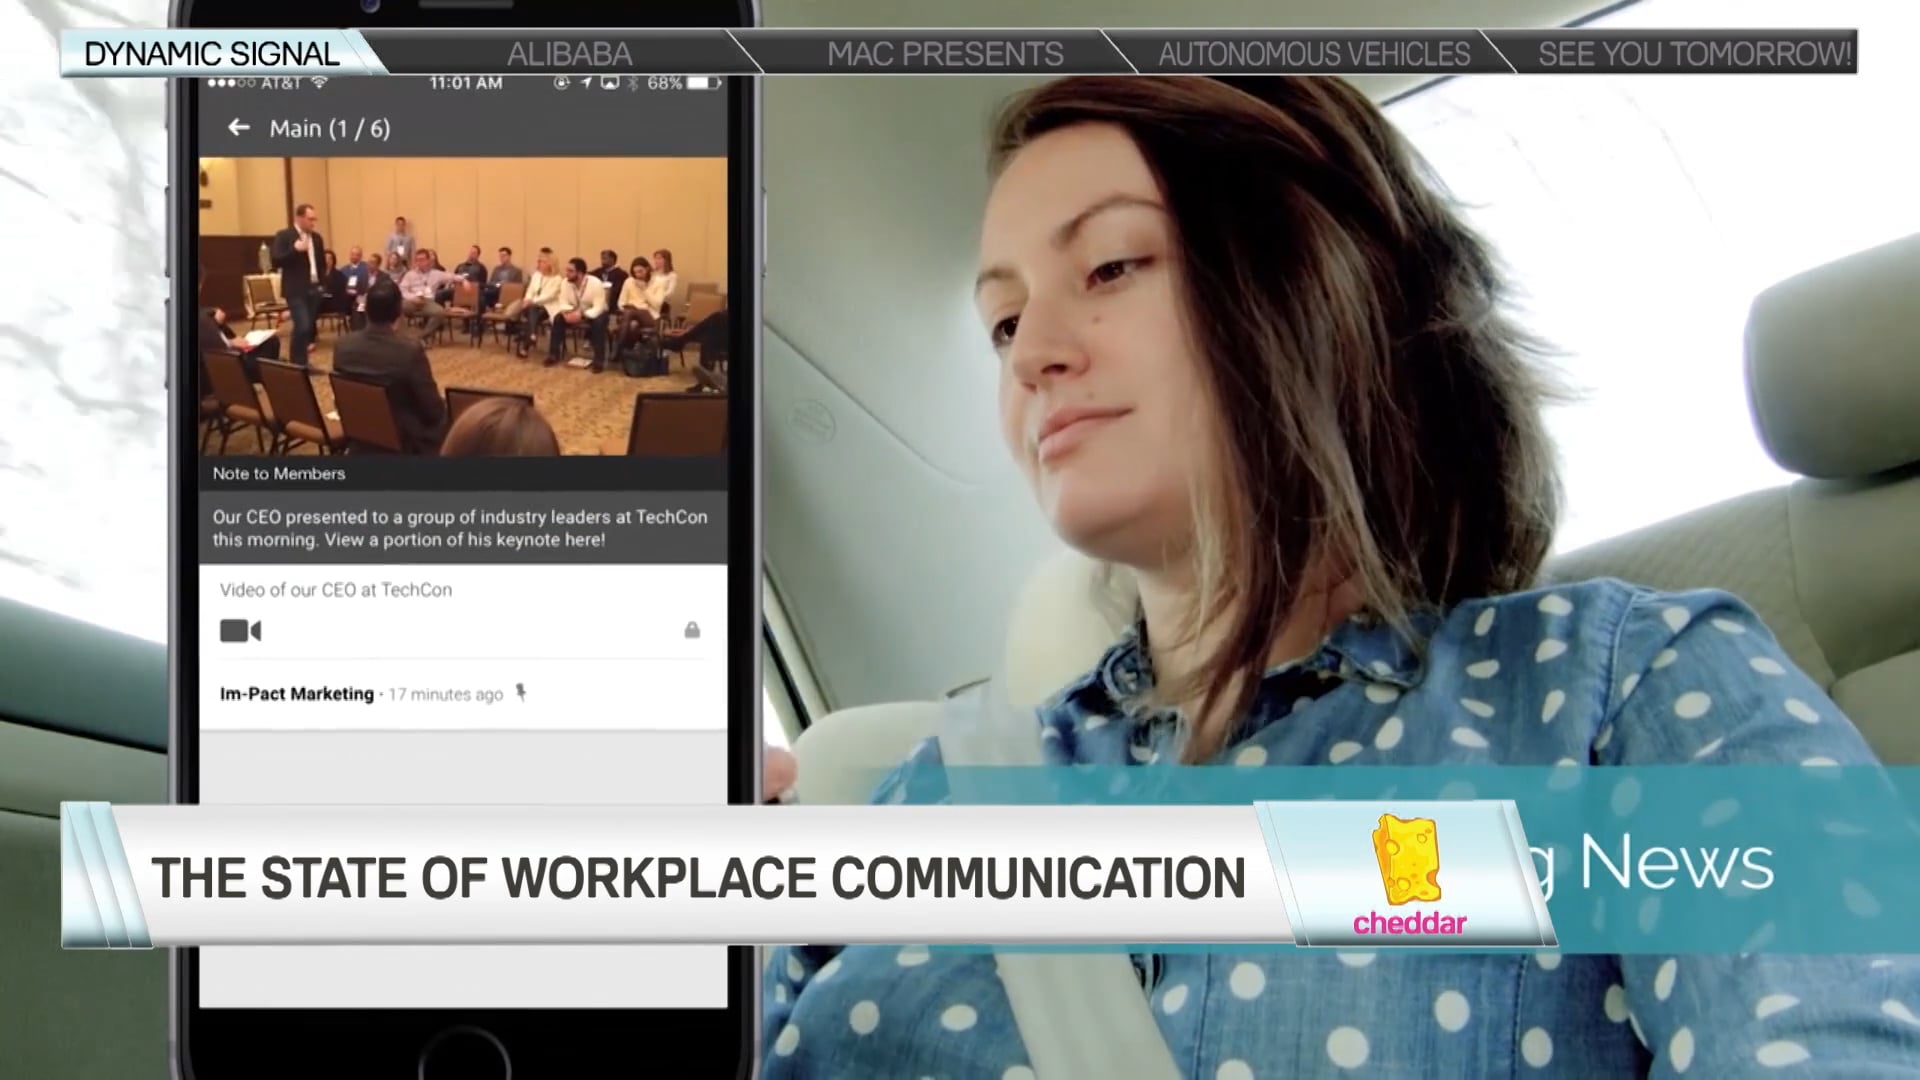Tap the location arrow icon in status bar
The width and height of the screenshot is (1920, 1080).
(586, 83)
